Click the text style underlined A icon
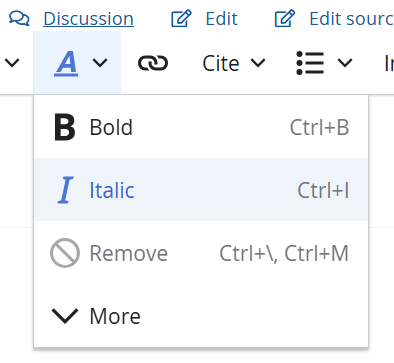The height and width of the screenshot is (363, 394). point(66,63)
